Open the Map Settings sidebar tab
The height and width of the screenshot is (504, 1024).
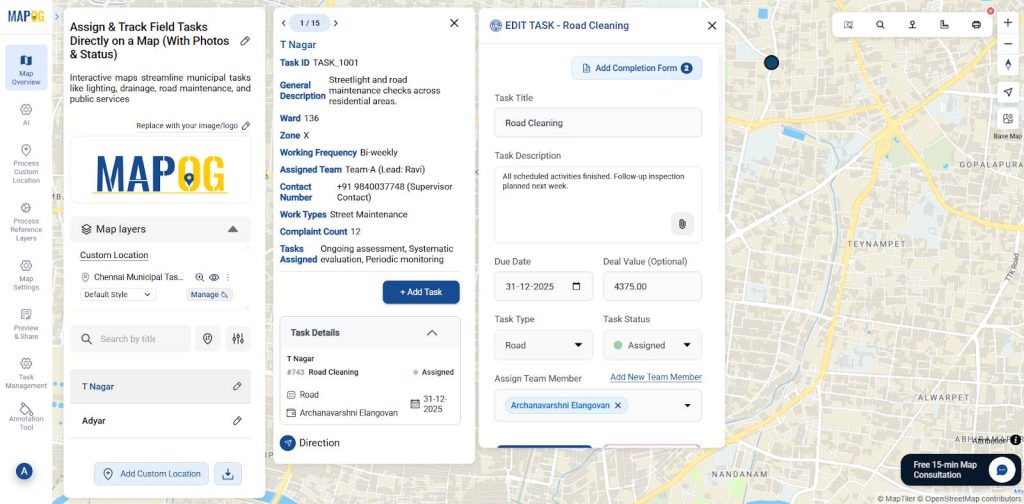26,273
